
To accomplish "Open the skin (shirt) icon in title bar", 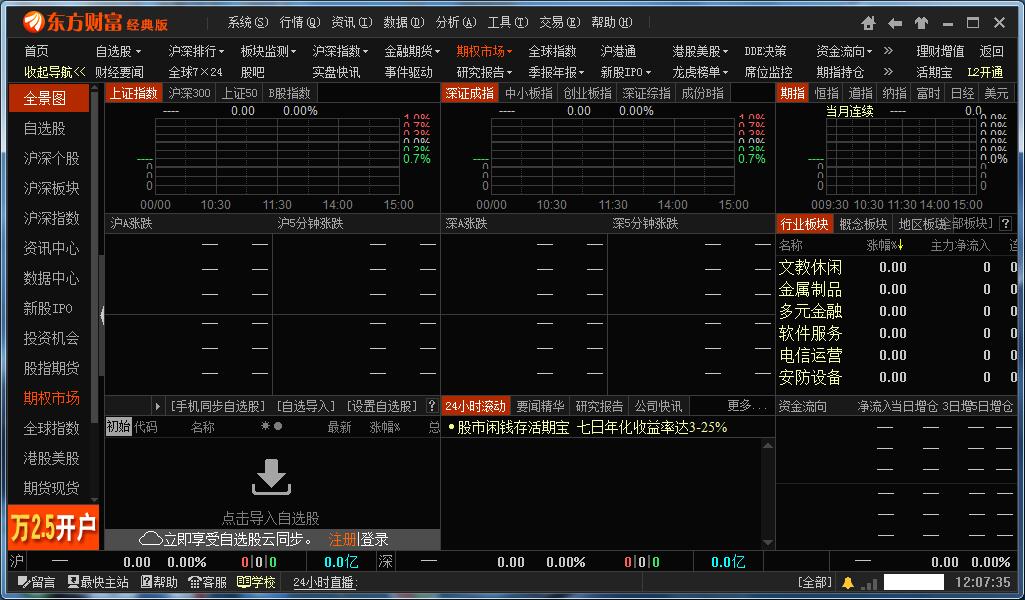I will pyautogui.click(x=921, y=24).
